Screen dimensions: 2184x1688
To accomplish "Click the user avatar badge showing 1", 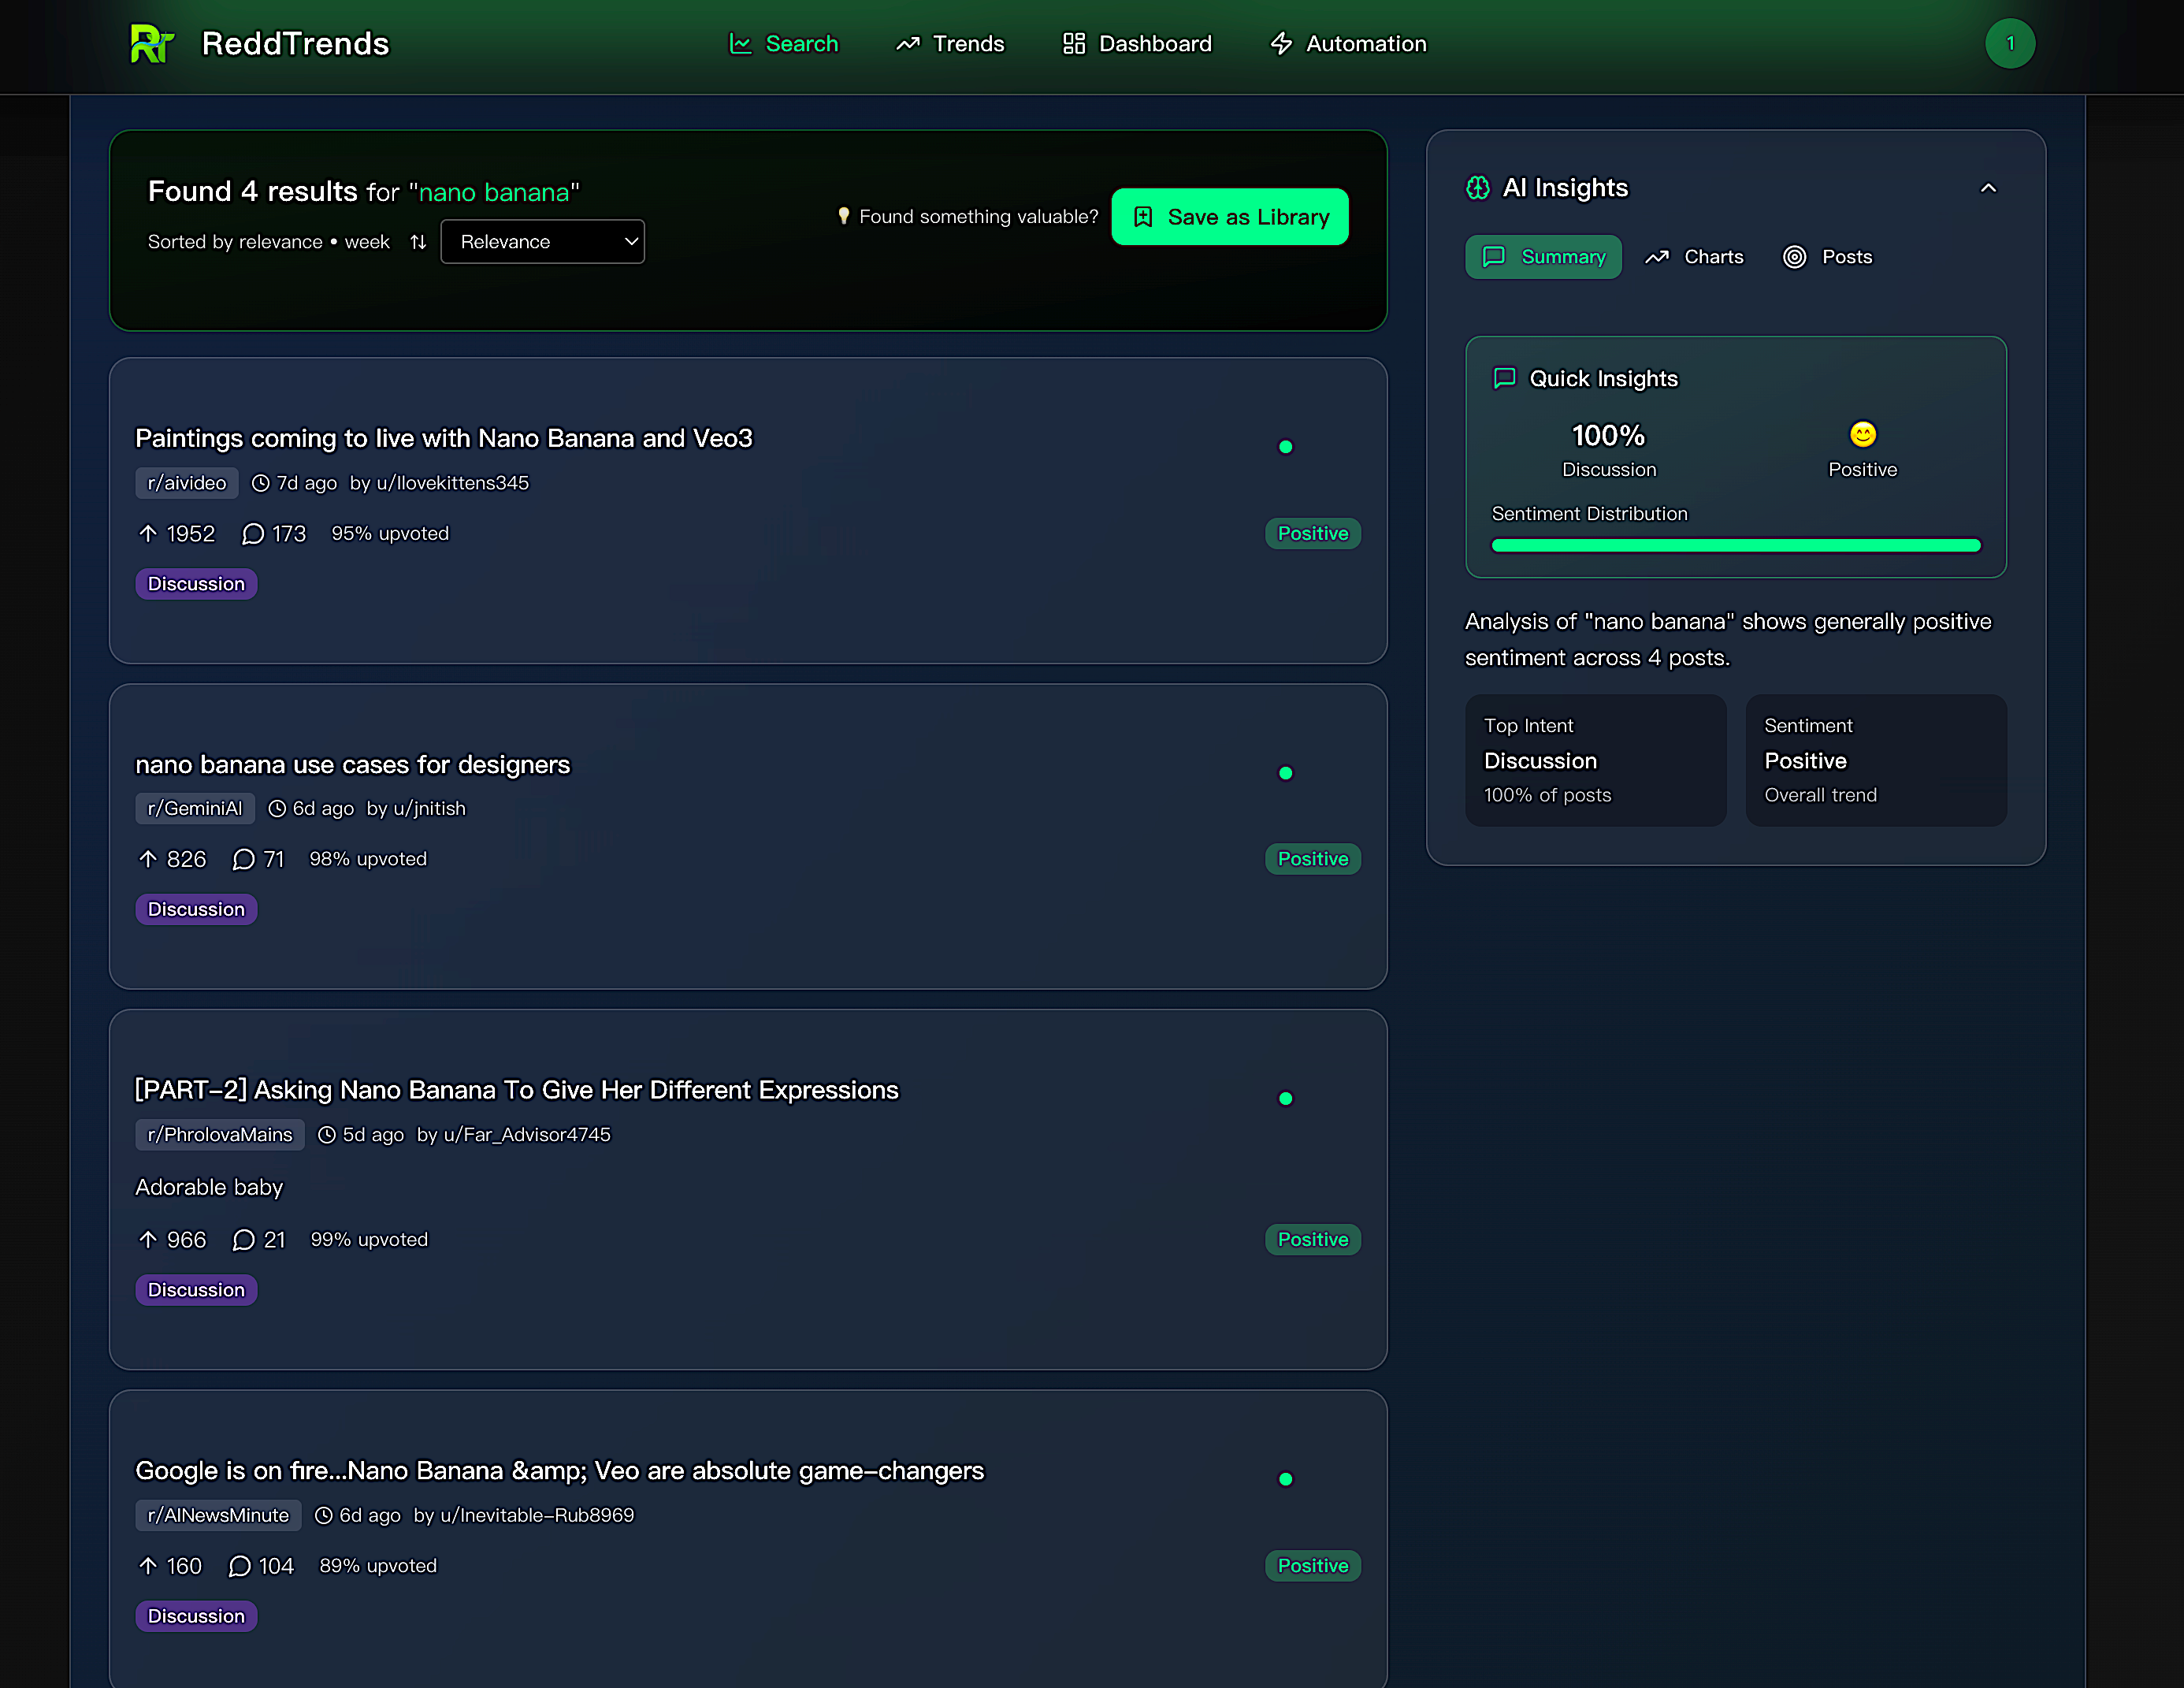I will [2009, 44].
